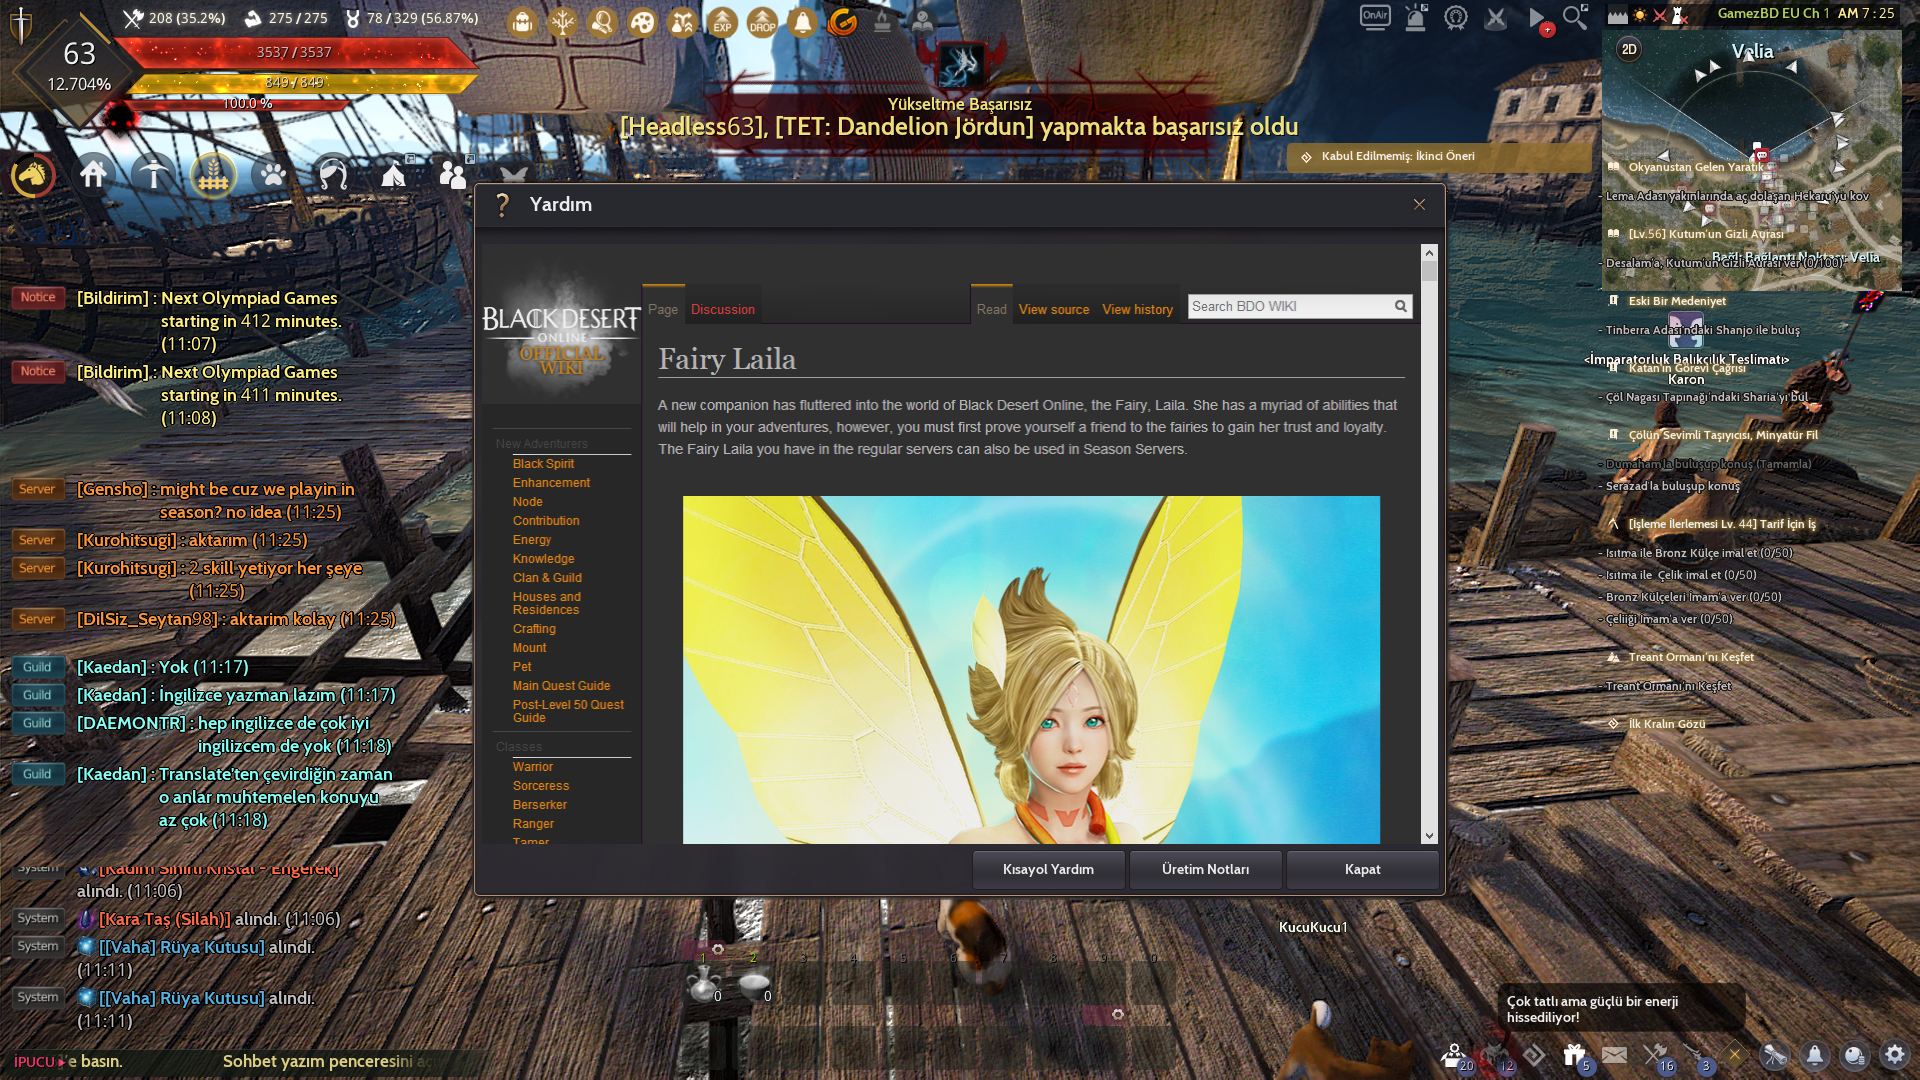Screen dimensions: 1920x1080
Task: Click the crossed axe icon with badge 16
Action: [x=1656, y=1055]
